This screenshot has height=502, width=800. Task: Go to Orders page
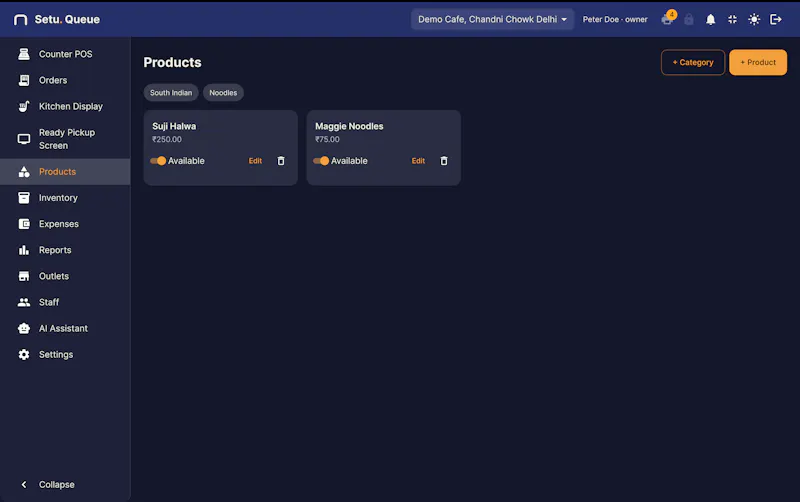pos(65,80)
